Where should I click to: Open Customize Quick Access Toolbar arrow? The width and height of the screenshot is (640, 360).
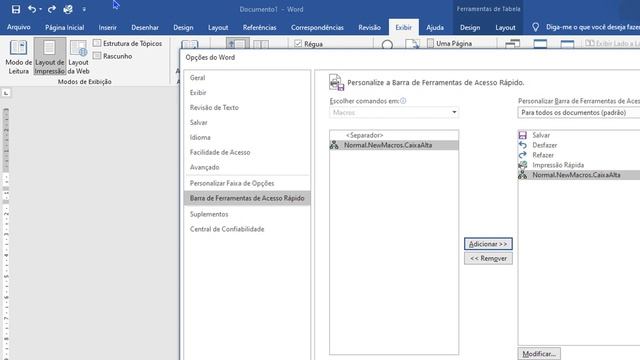[x=84, y=9]
